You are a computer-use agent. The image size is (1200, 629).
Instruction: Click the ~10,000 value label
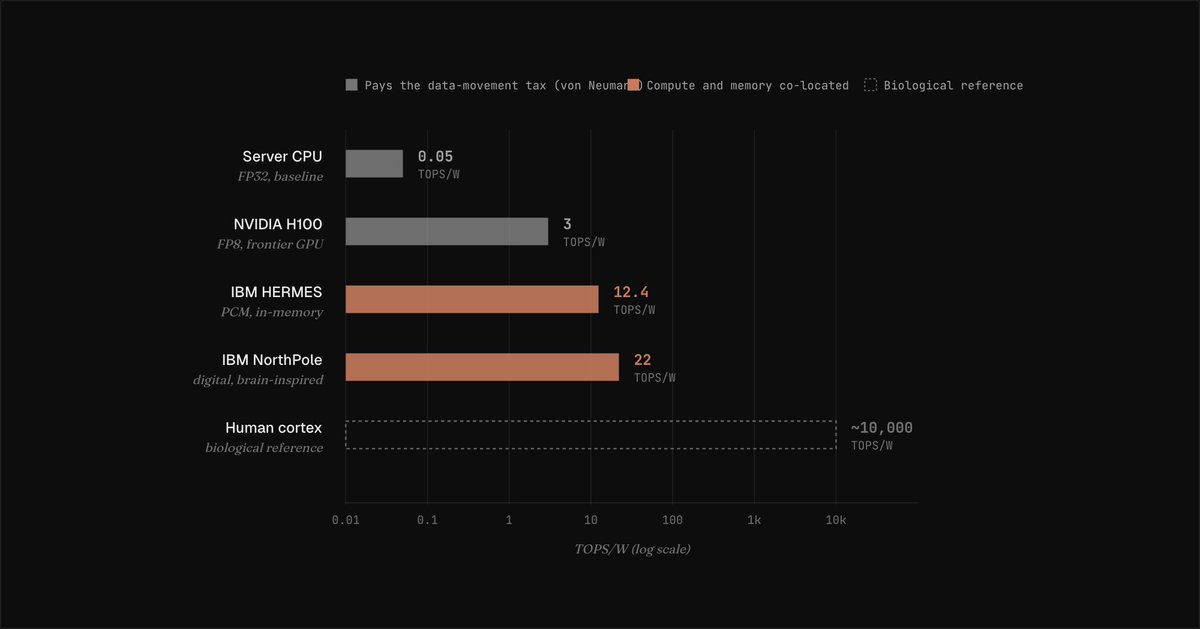pyautogui.click(x=882, y=428)
